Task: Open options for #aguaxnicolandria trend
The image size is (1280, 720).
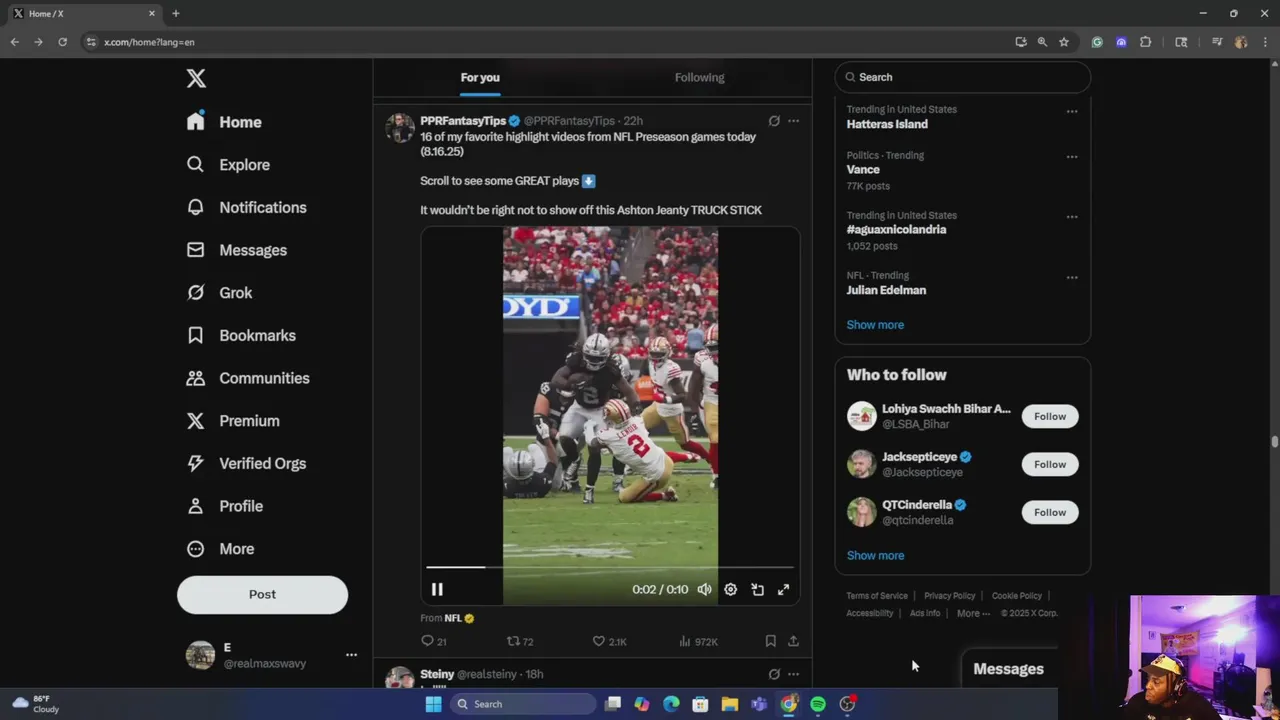Action: (1072, 217)
